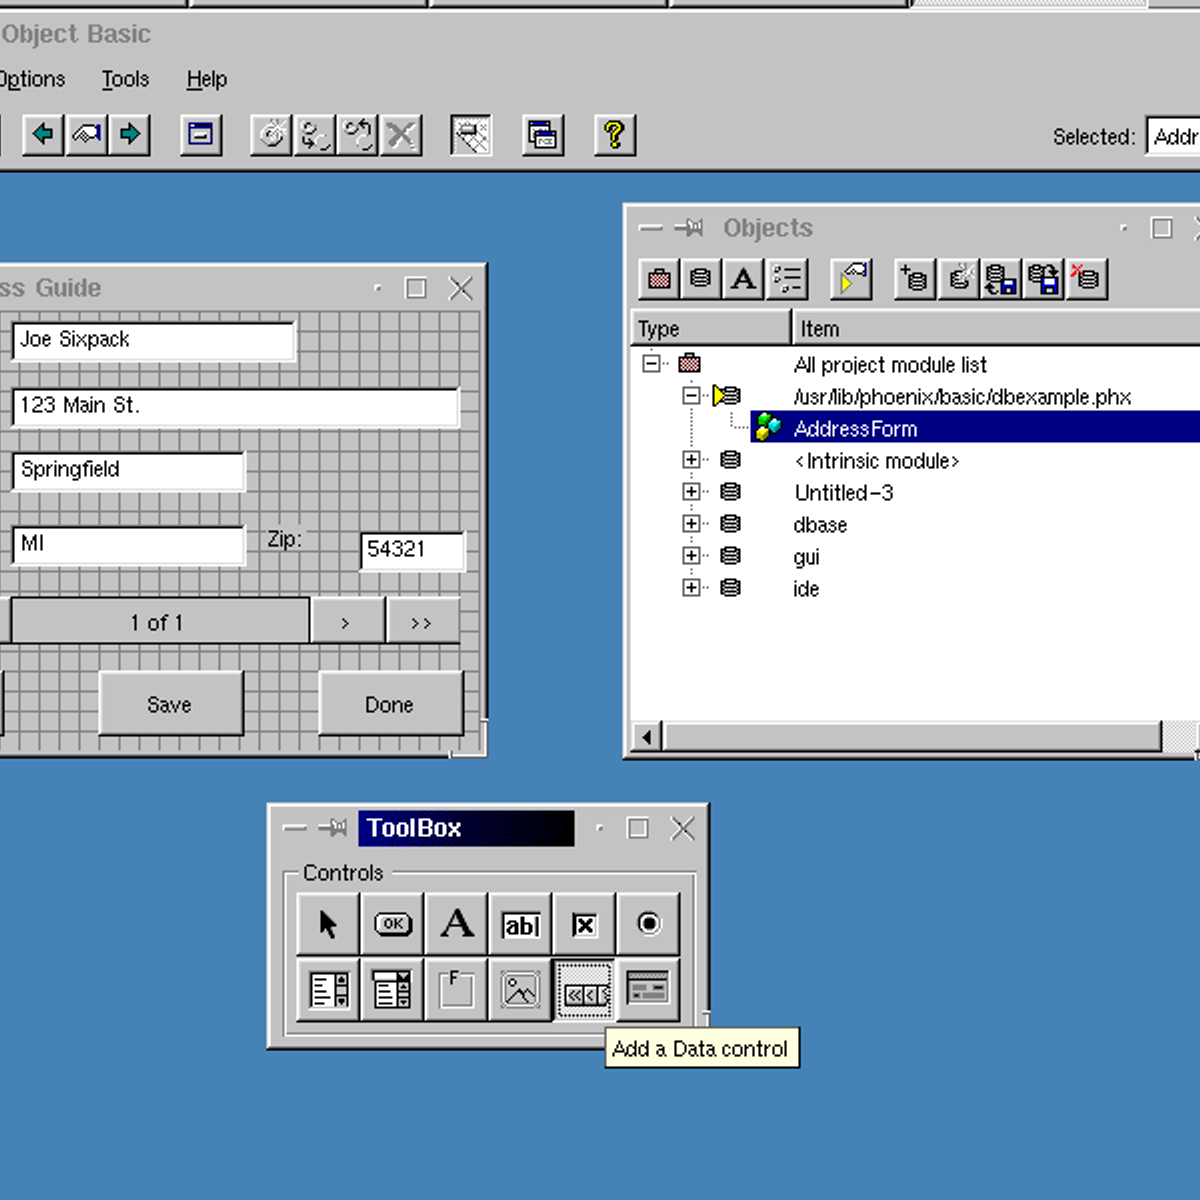
Task: Collapse the All project module list node
Action: 651,363
